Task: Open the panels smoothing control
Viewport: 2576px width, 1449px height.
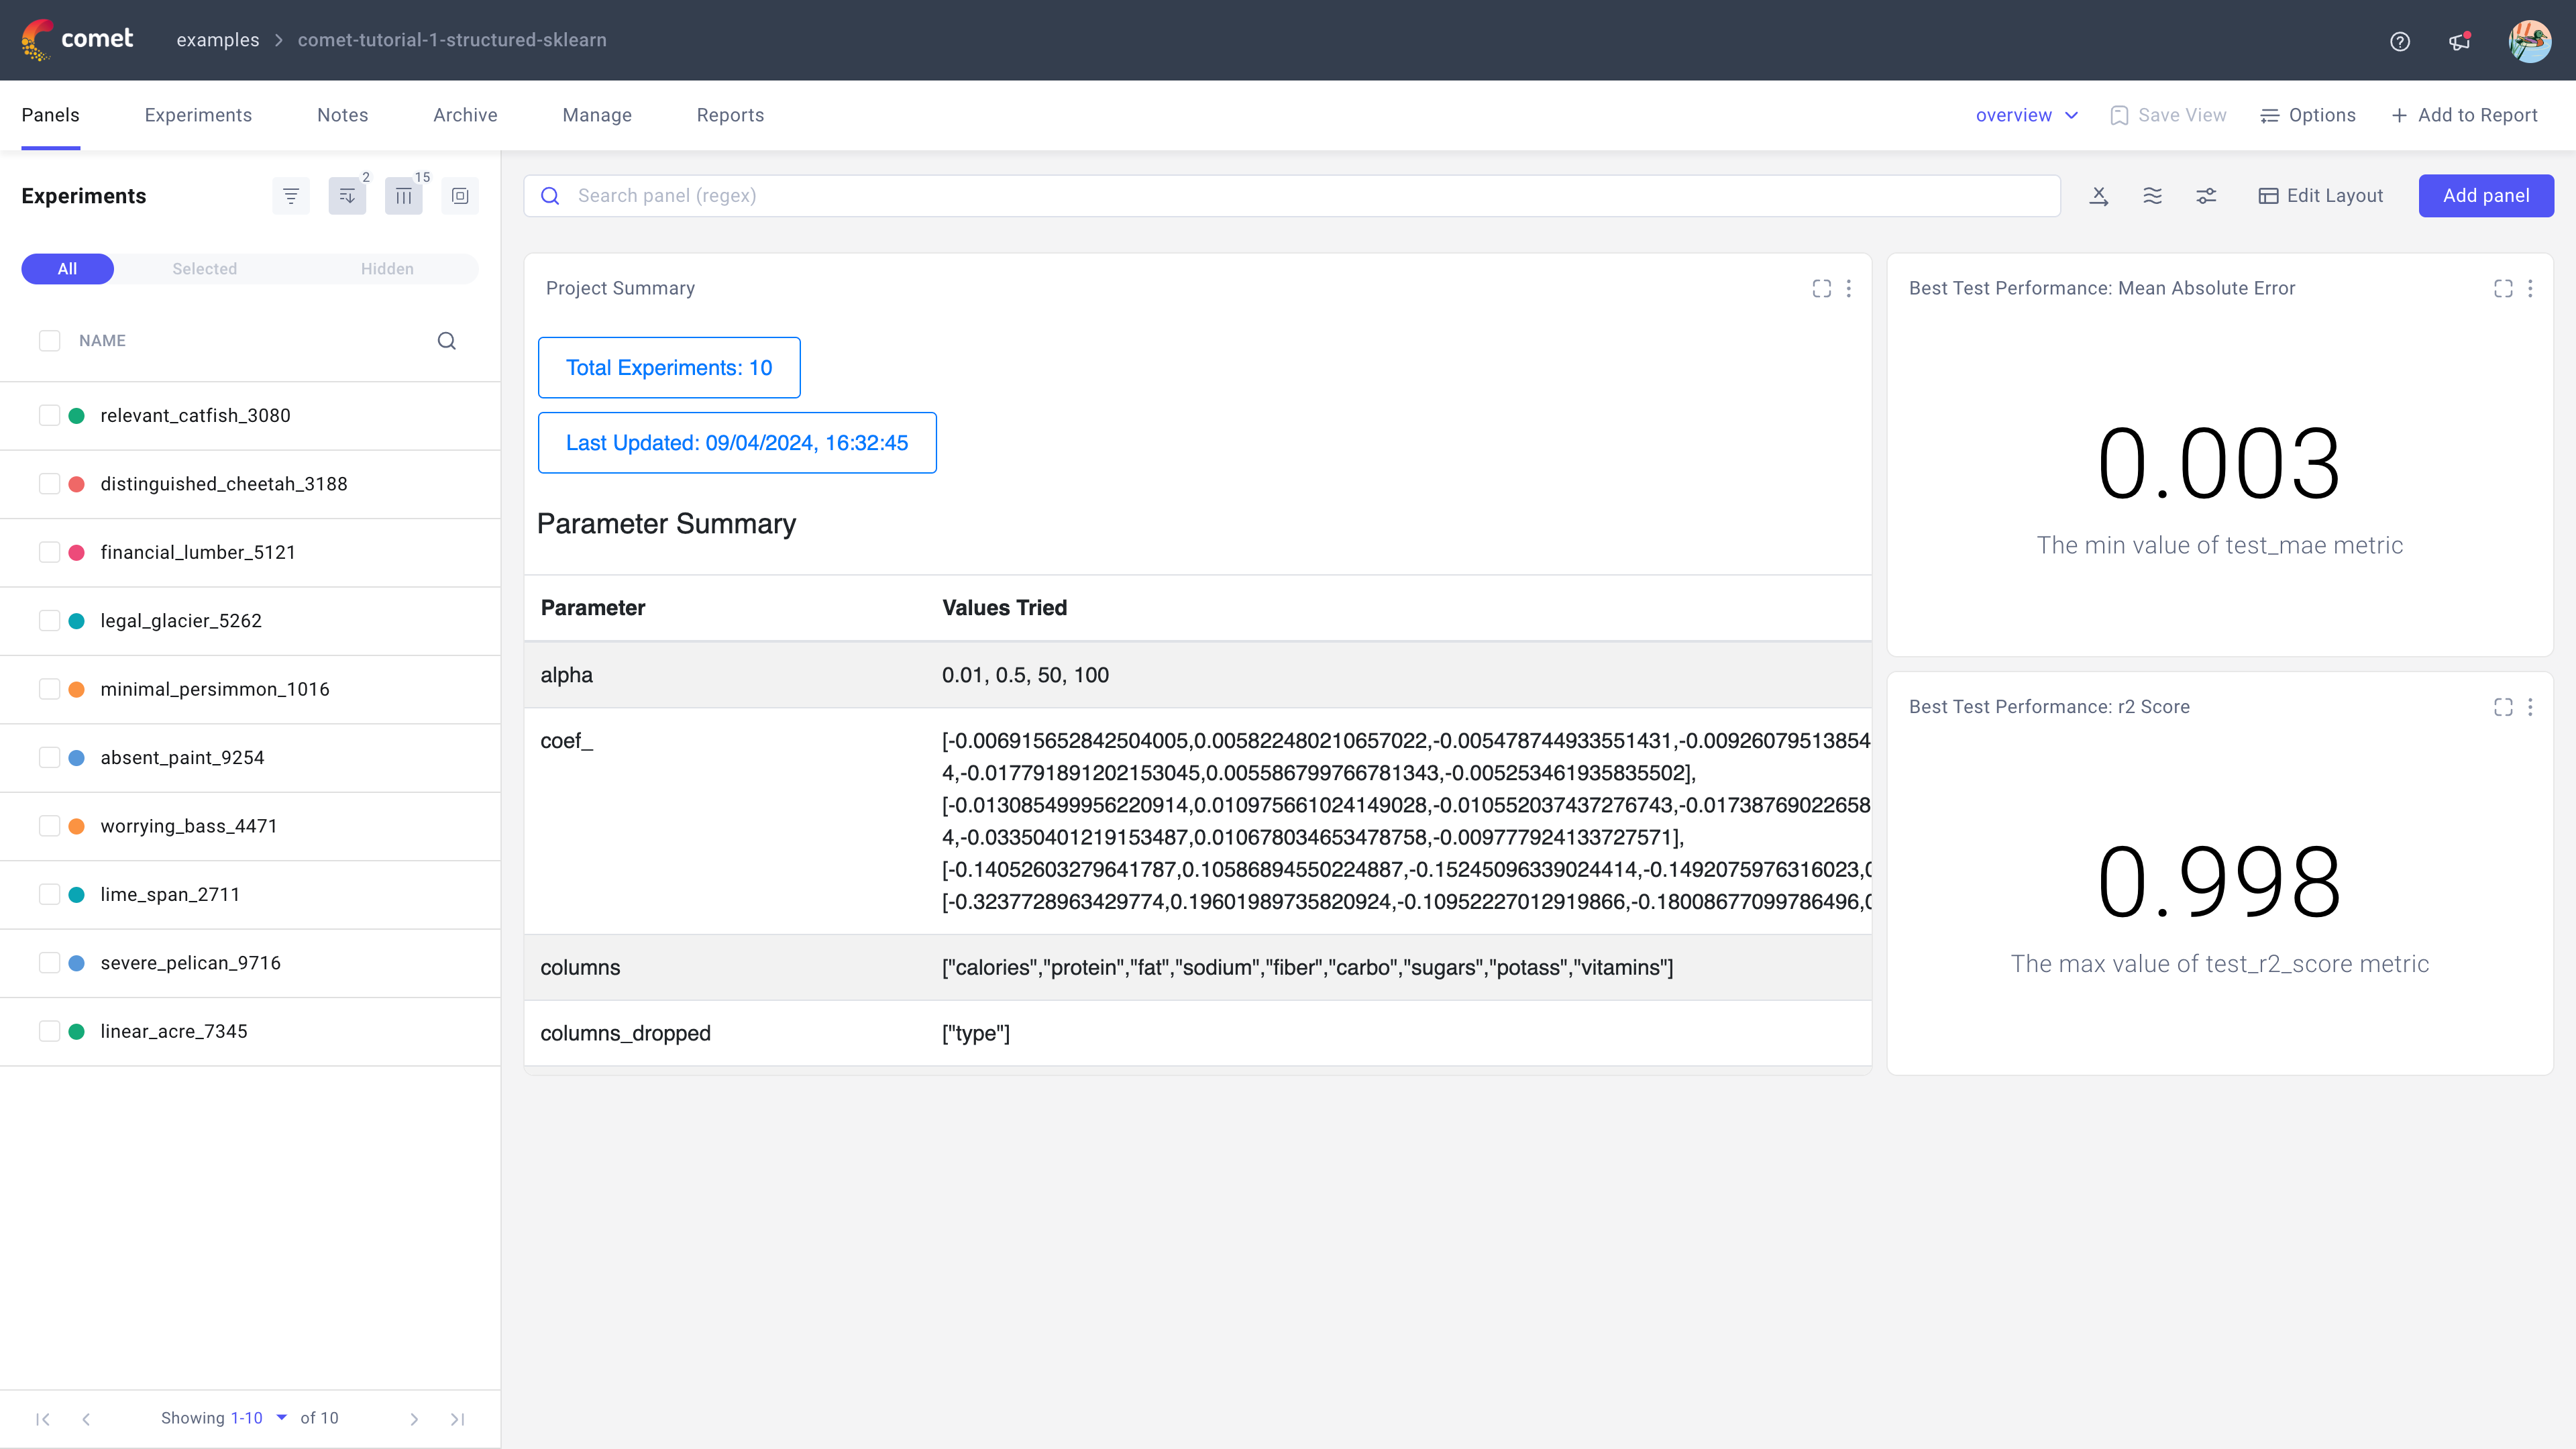Action: (x=2152, y=195)
